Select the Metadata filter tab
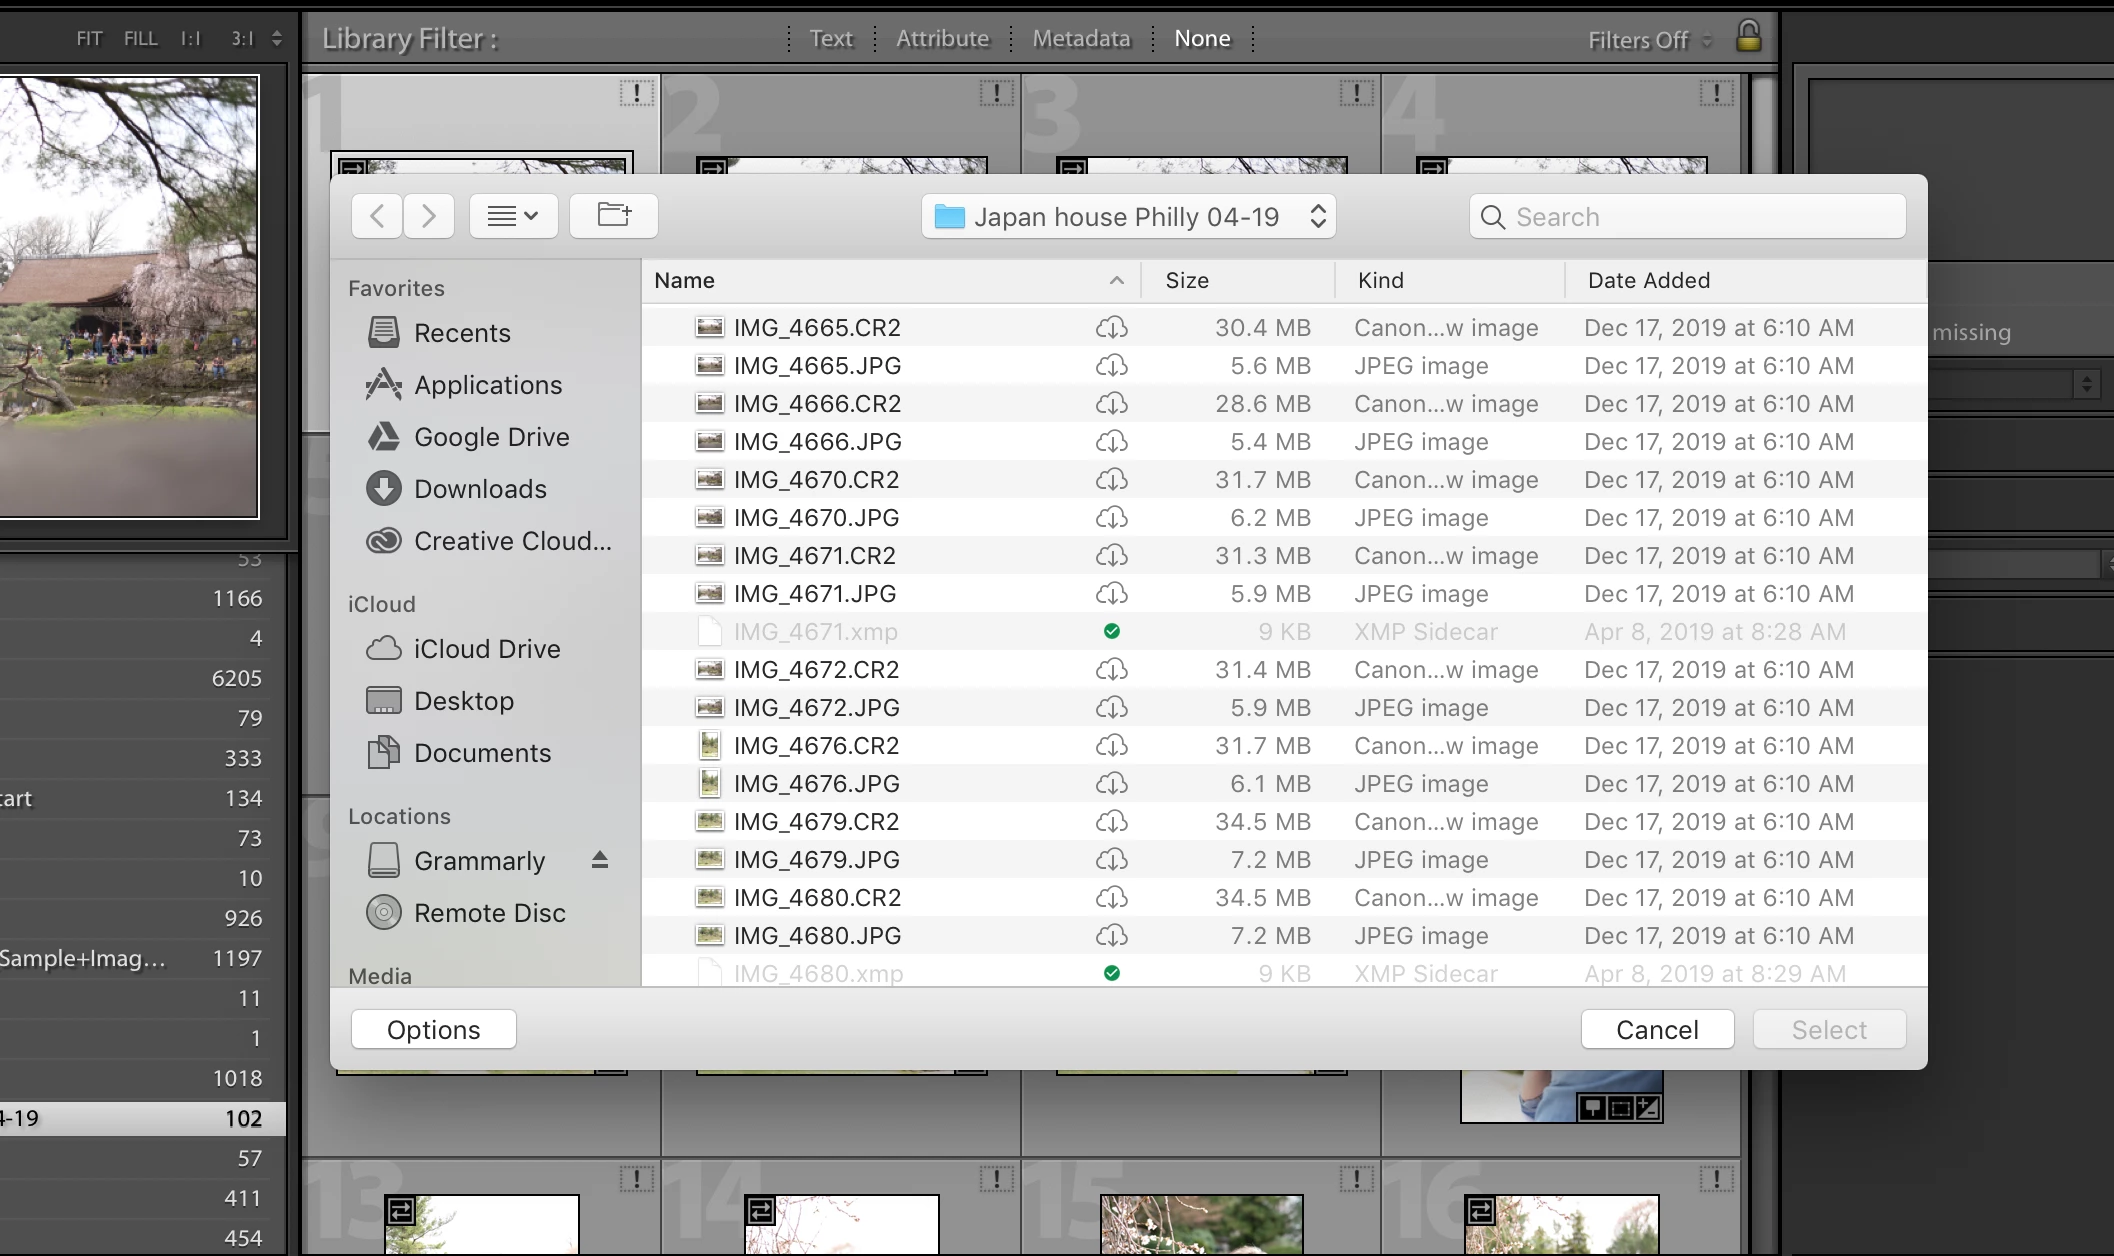2114x1256 pixels. point(1081,38)
